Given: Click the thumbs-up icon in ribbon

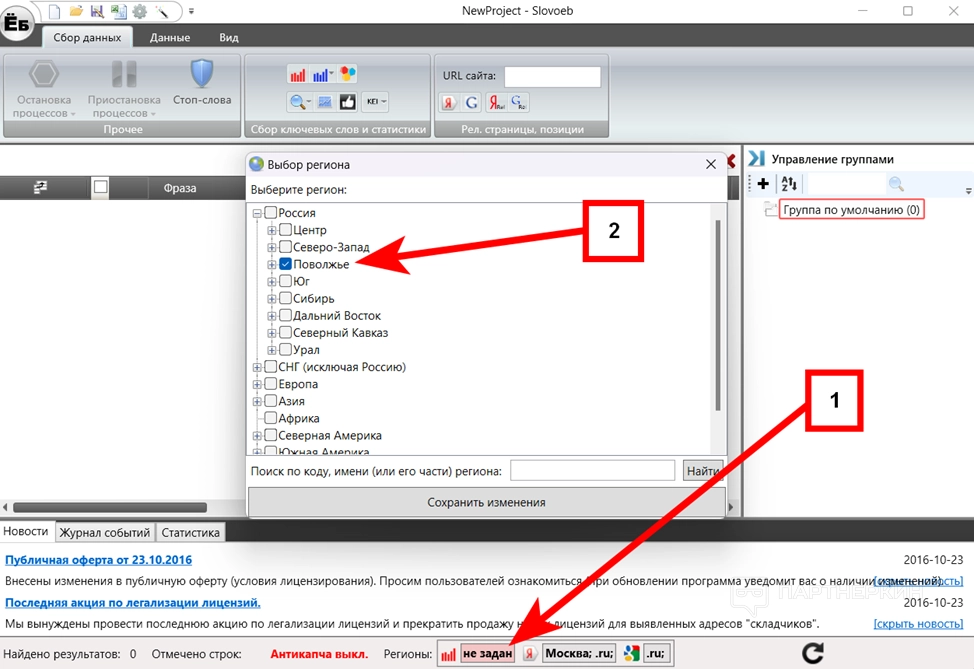Looking at the screenshot, I should (347, 102).
